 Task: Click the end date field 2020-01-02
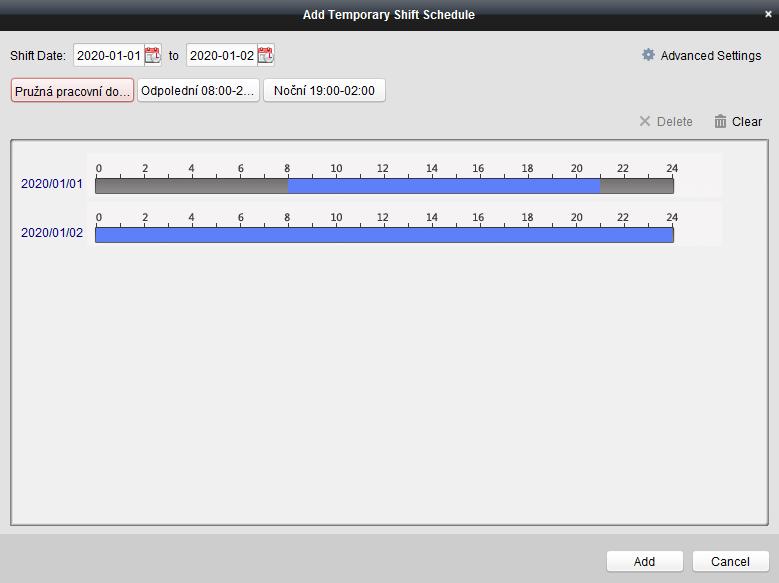222,55
